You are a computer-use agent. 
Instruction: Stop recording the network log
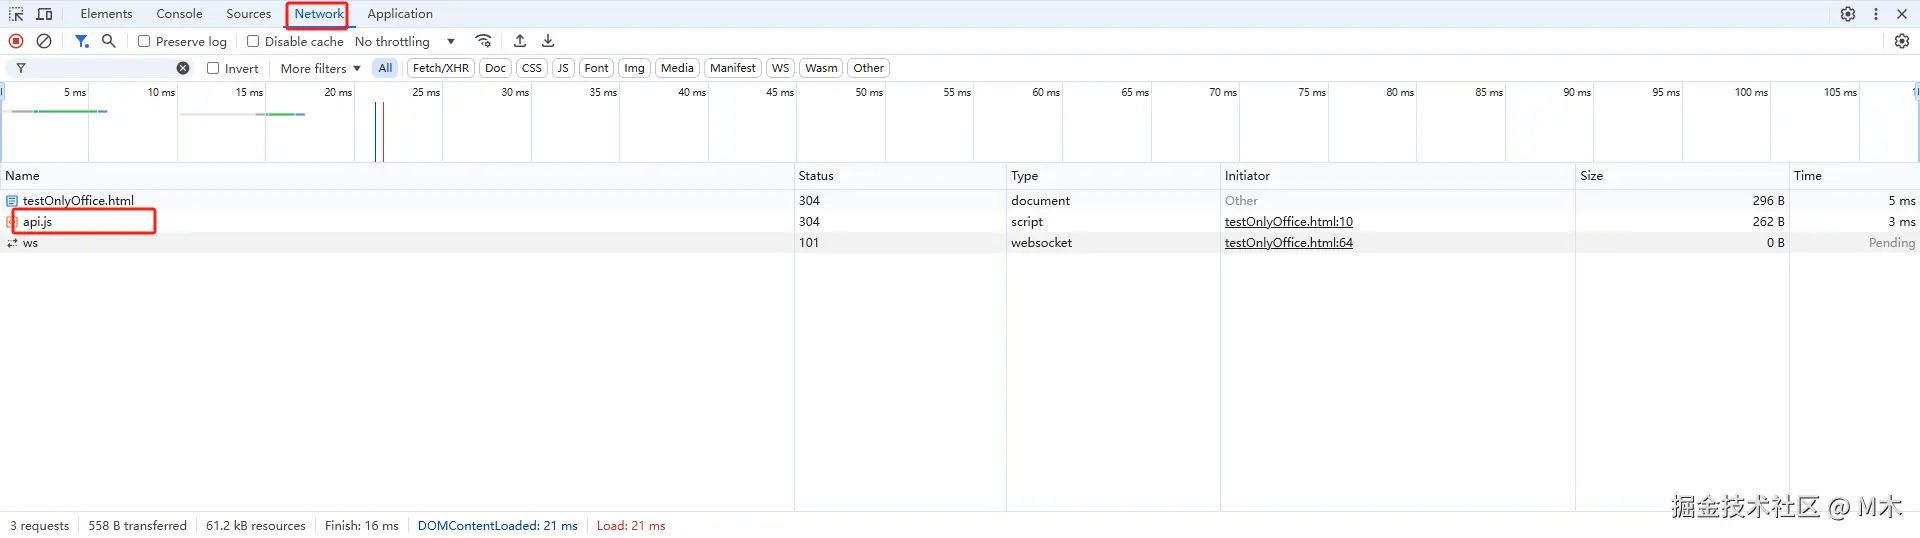coord(16,41)
